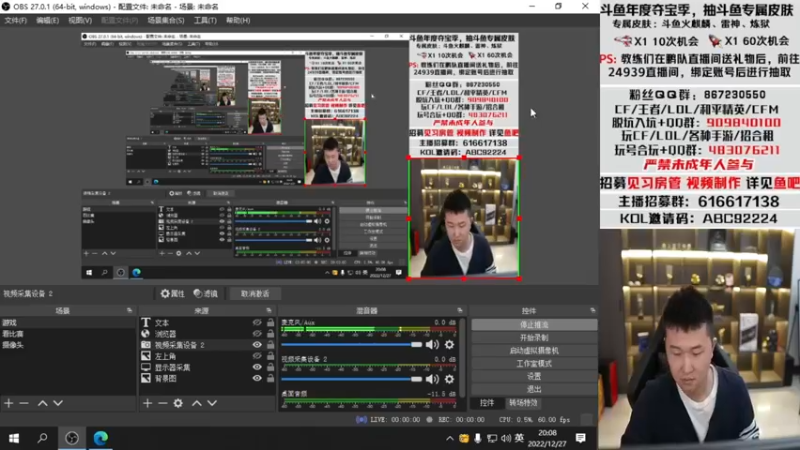Viewport: 800px width, 450px height.
Task: Pop out the 控件 dock via header icon
Action: (x=593, y=310)
